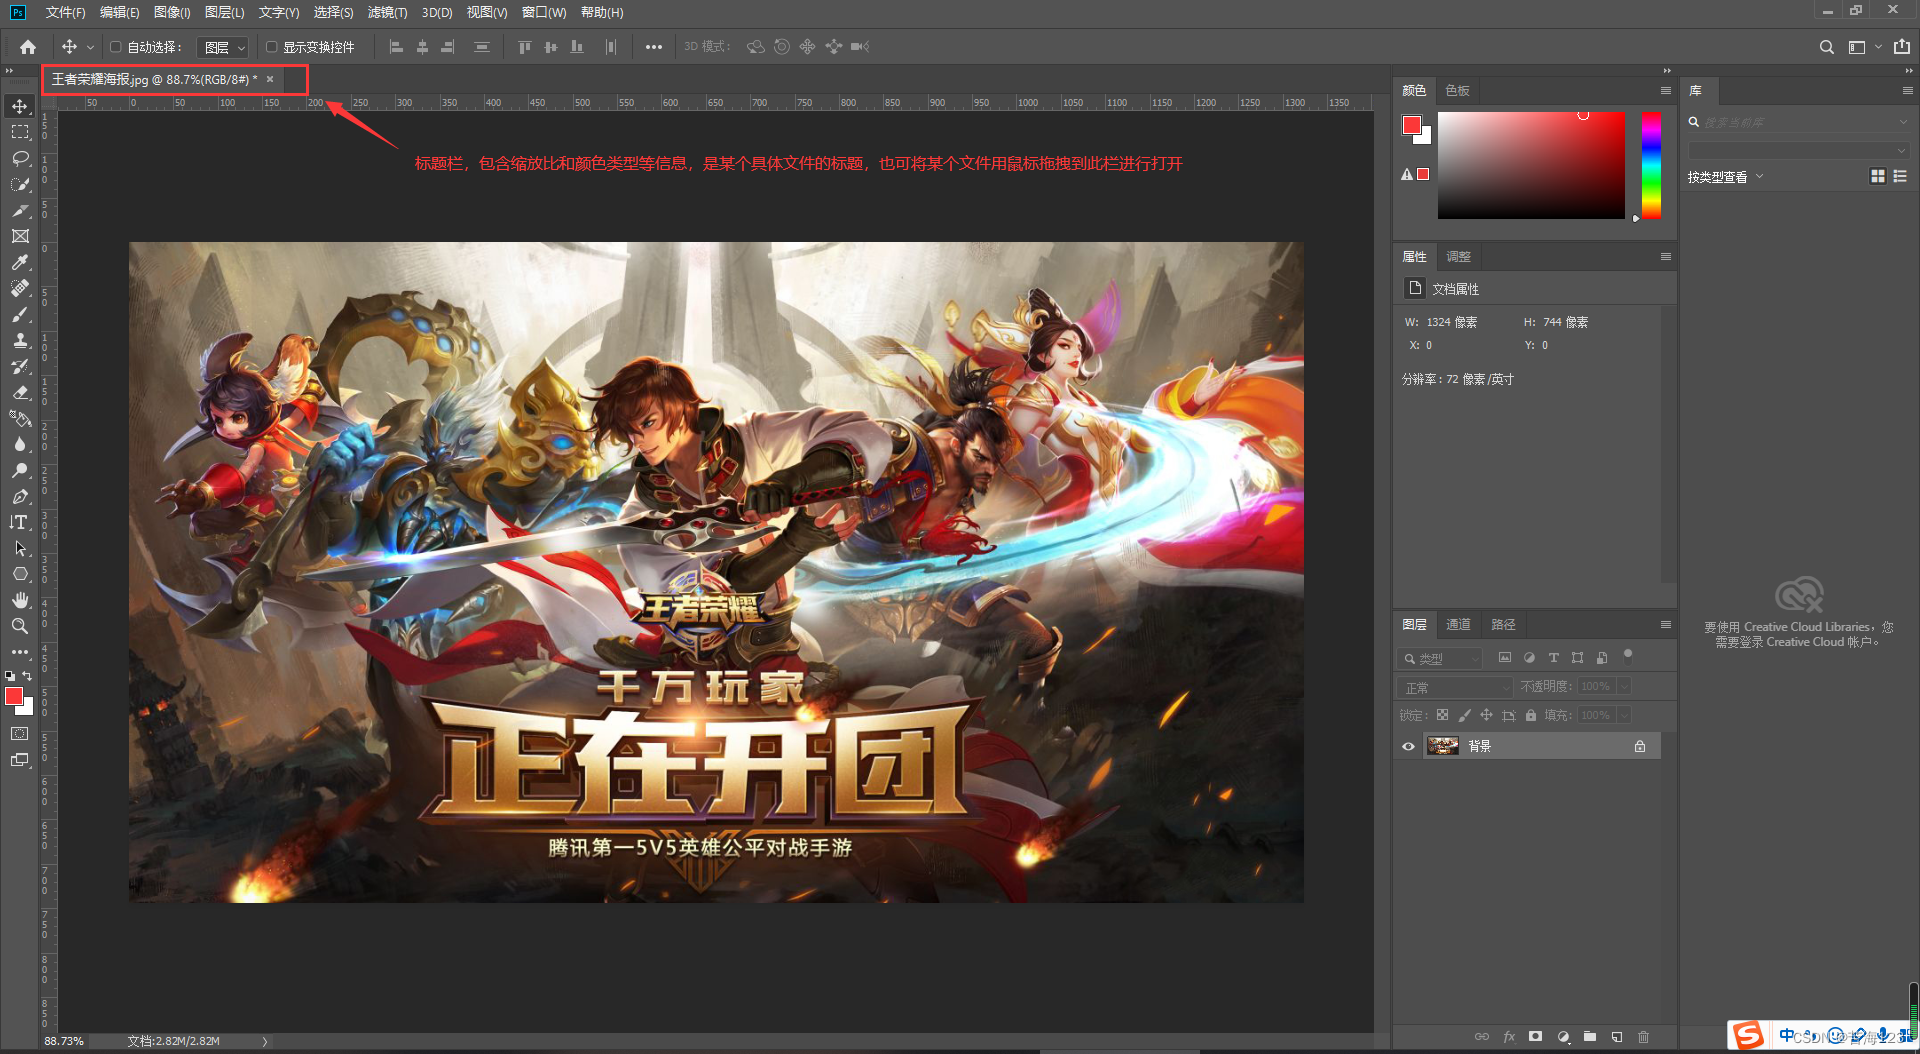Add a layer mask from Layers footer

click(x=1535, y=1036)
